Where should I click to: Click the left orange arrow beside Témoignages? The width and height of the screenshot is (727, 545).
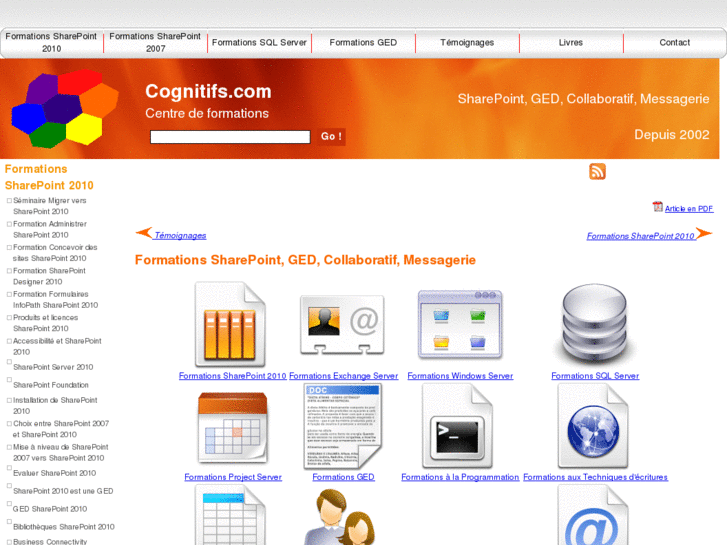coord(144,232)
